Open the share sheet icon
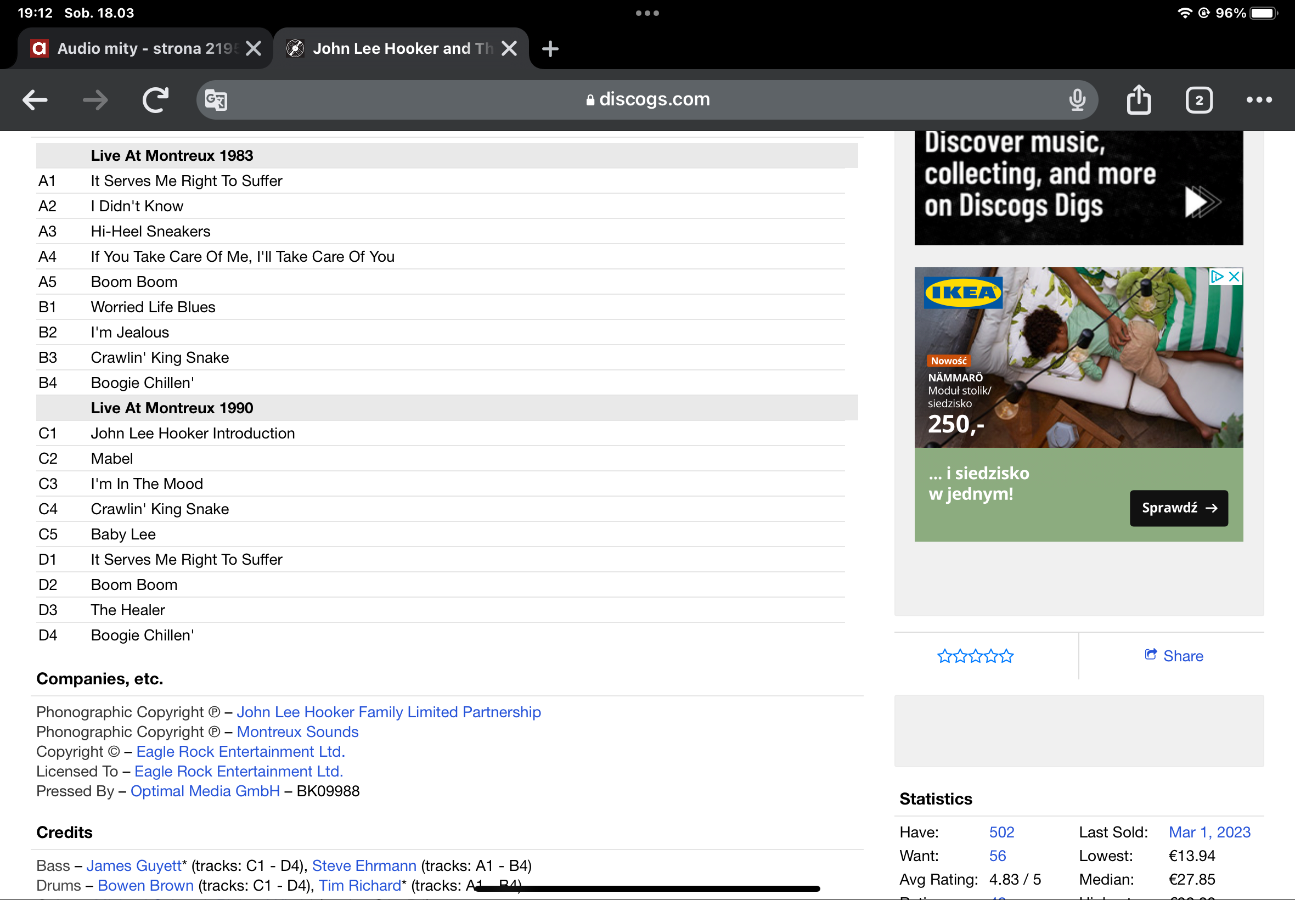The image size is (1295, 900). tap(1138, 99)
